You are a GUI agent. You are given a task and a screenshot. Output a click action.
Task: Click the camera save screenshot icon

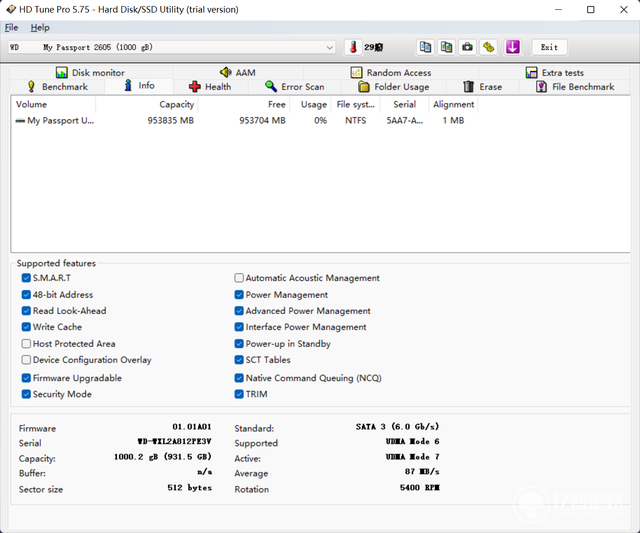point(467,47)
